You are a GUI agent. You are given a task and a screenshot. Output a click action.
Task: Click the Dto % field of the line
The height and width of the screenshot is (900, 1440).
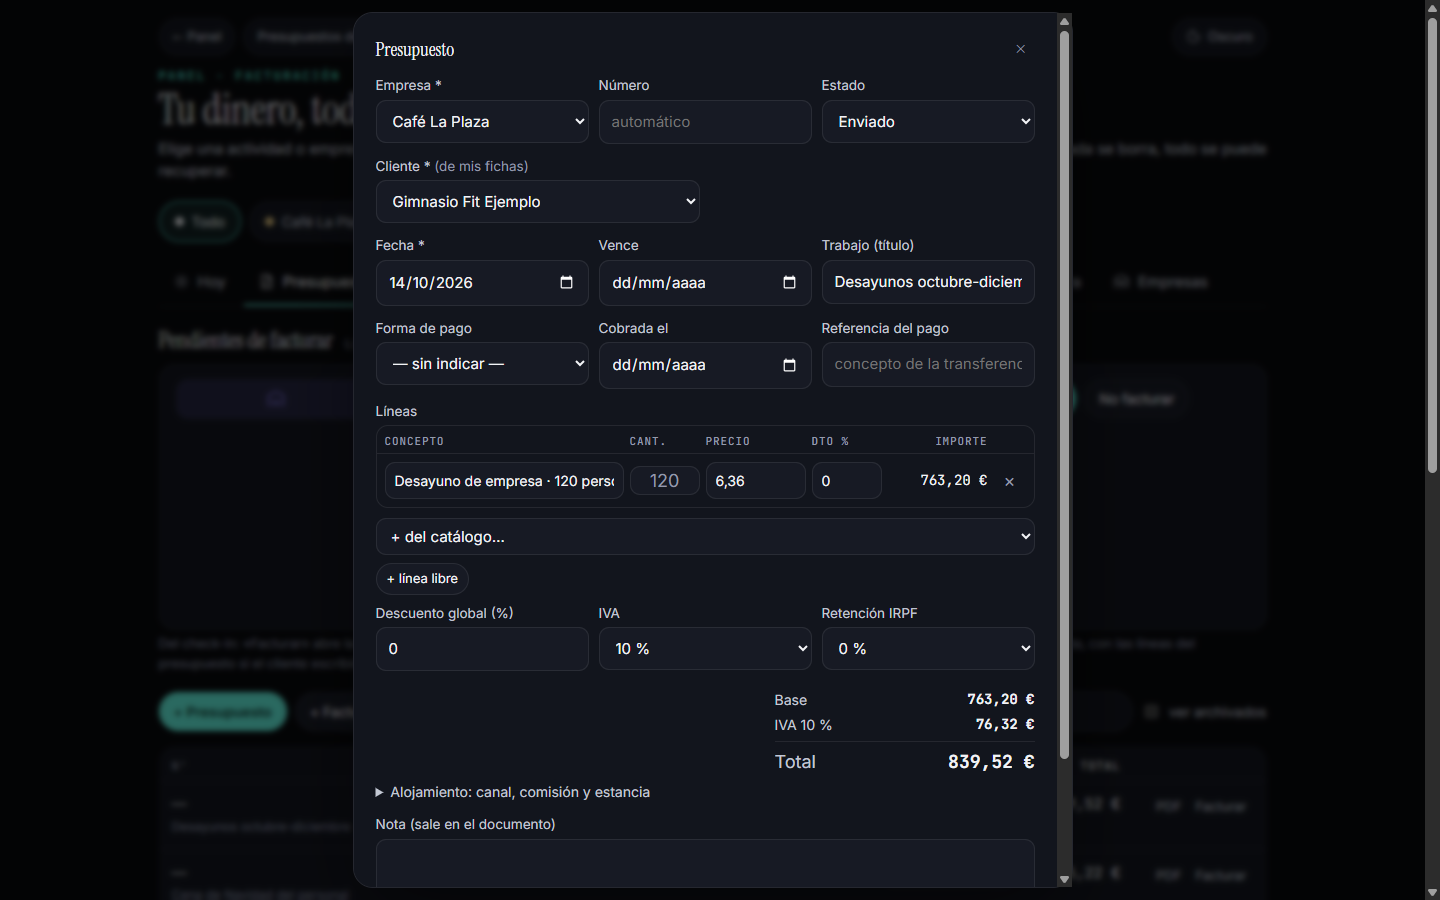[x=847, y=481]
